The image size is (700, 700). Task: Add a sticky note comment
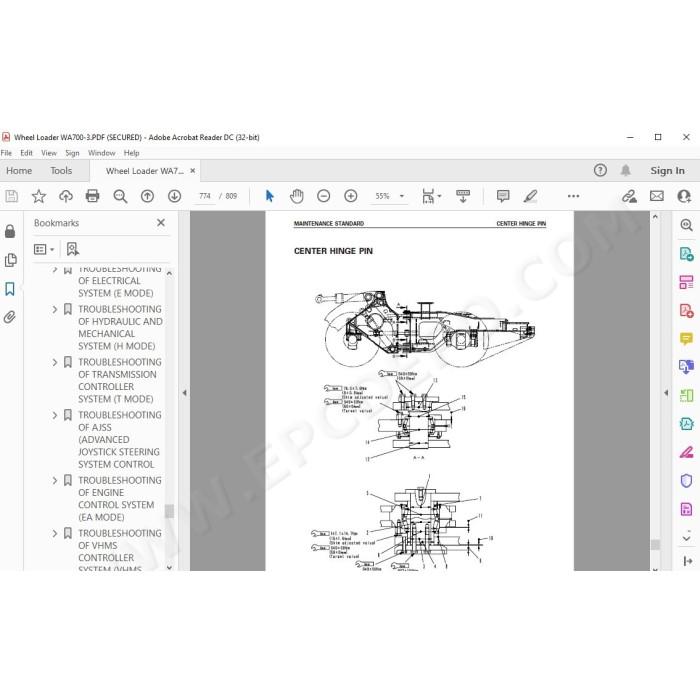point(503,196)
